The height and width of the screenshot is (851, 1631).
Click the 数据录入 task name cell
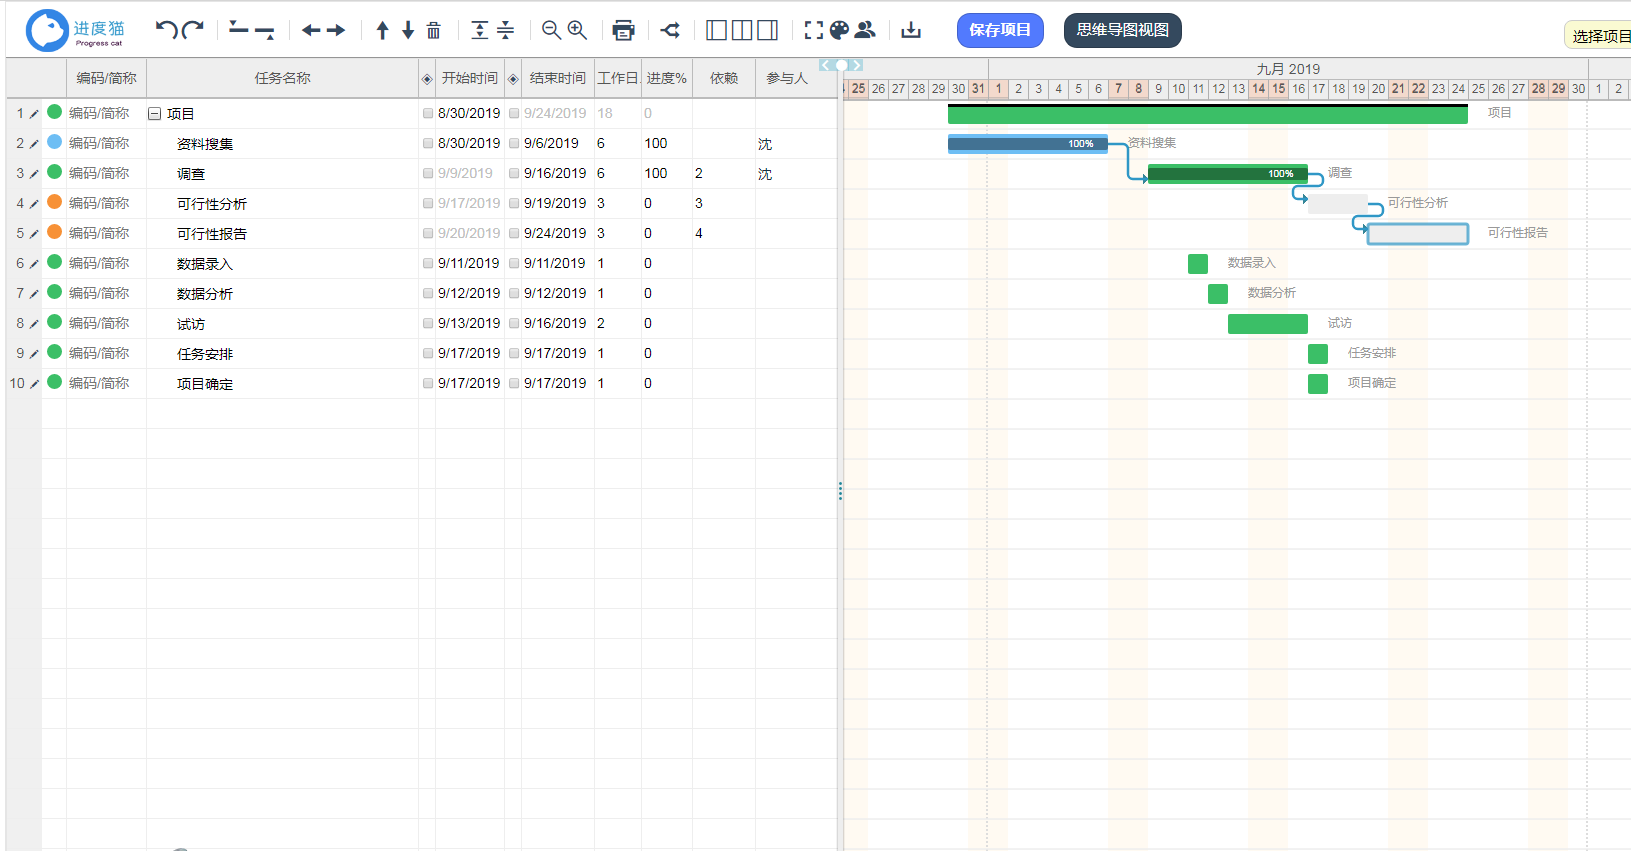pos(283,264)
